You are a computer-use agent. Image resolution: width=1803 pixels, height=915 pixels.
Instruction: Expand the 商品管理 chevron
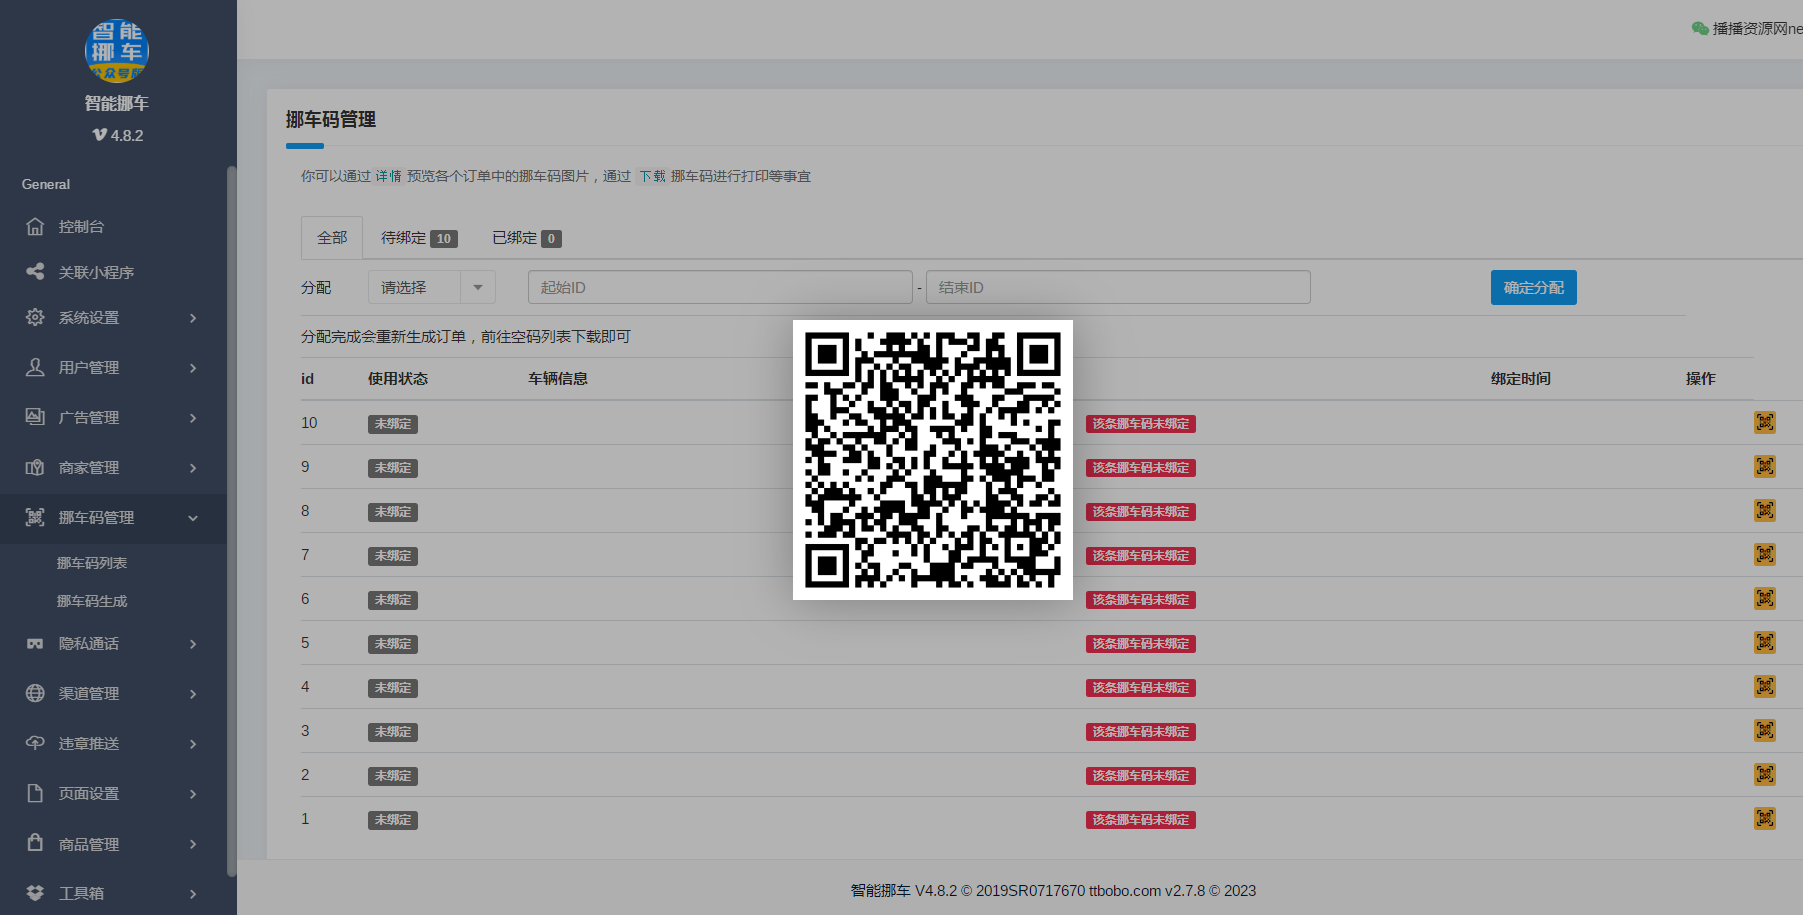coord(193,844)
